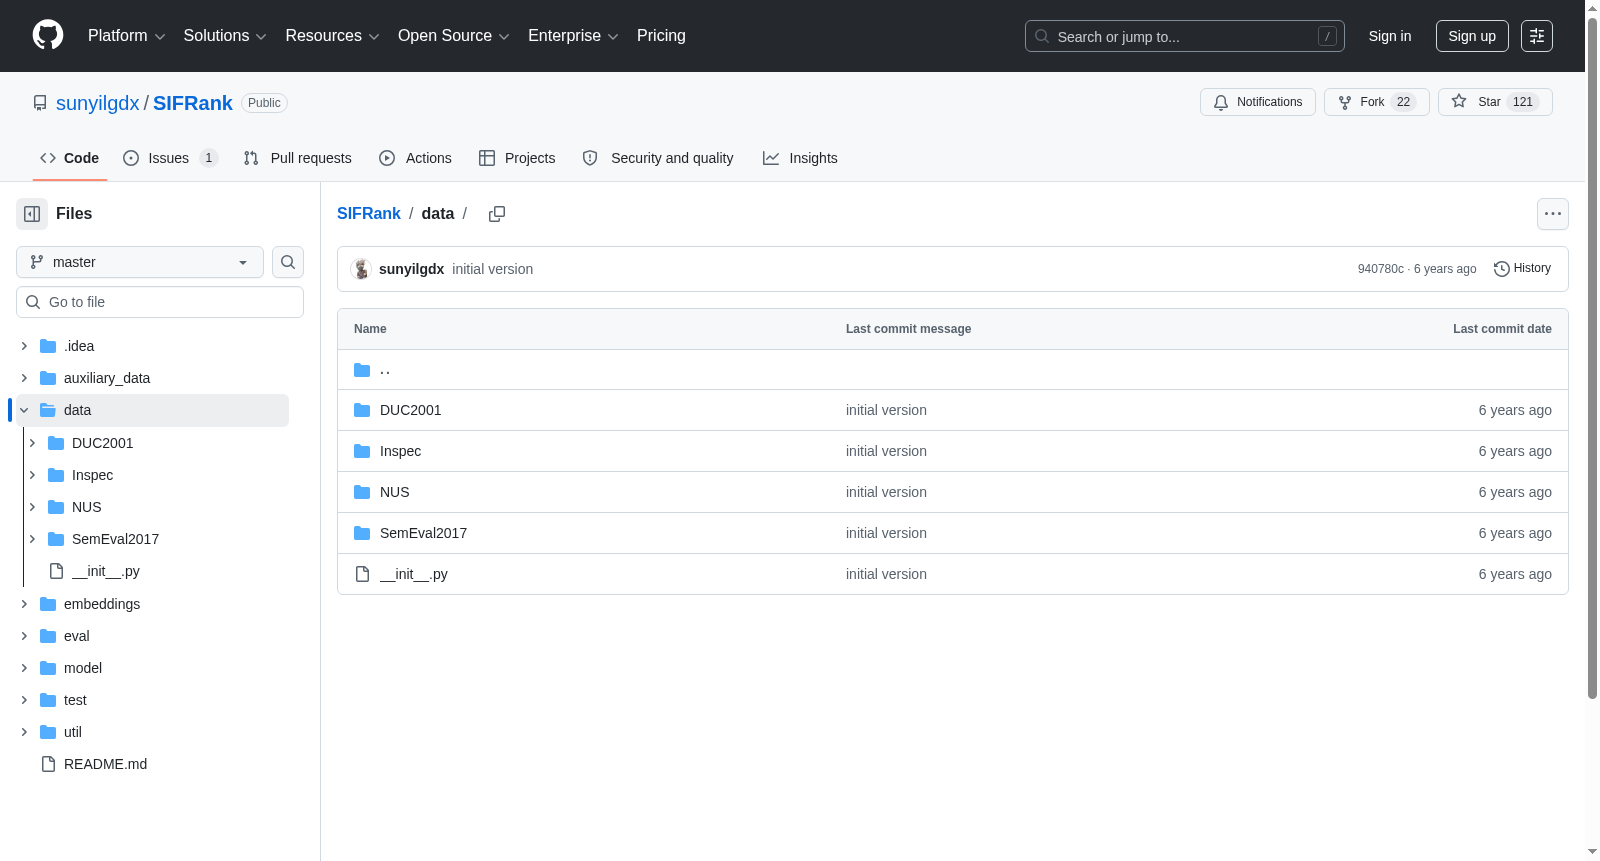
Task: Expand the Inspec tree folder chevron
Action: point(32,475)
